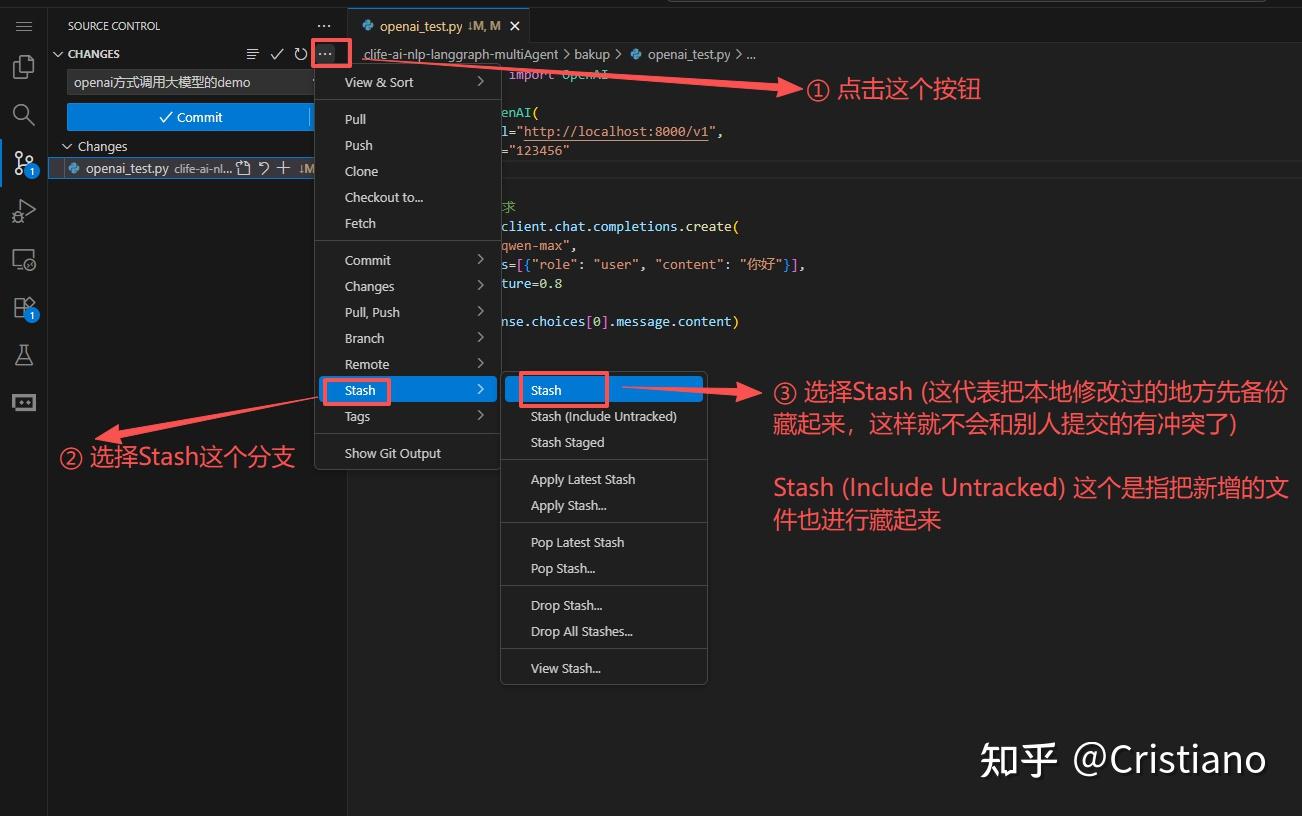Screen dimensions: 1302x816
Task: Select Stash (Include Untracked) menu entry
Action: click(x=604, y=416)
